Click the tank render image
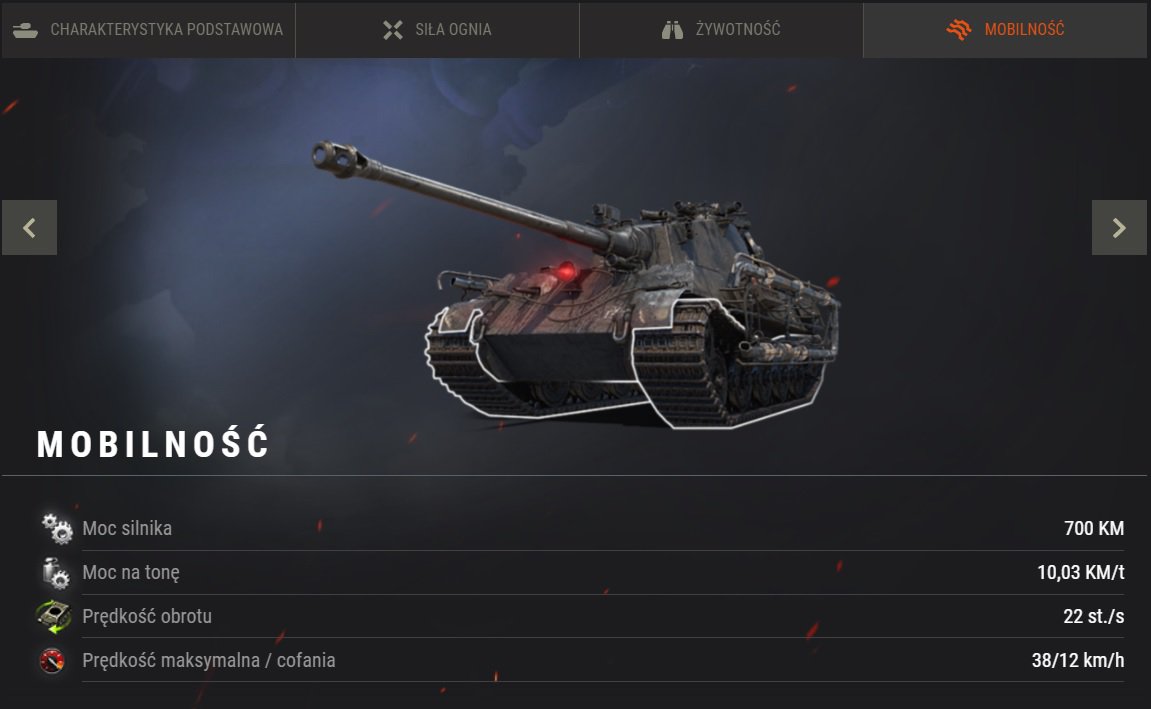 click(x=576, y=285)
